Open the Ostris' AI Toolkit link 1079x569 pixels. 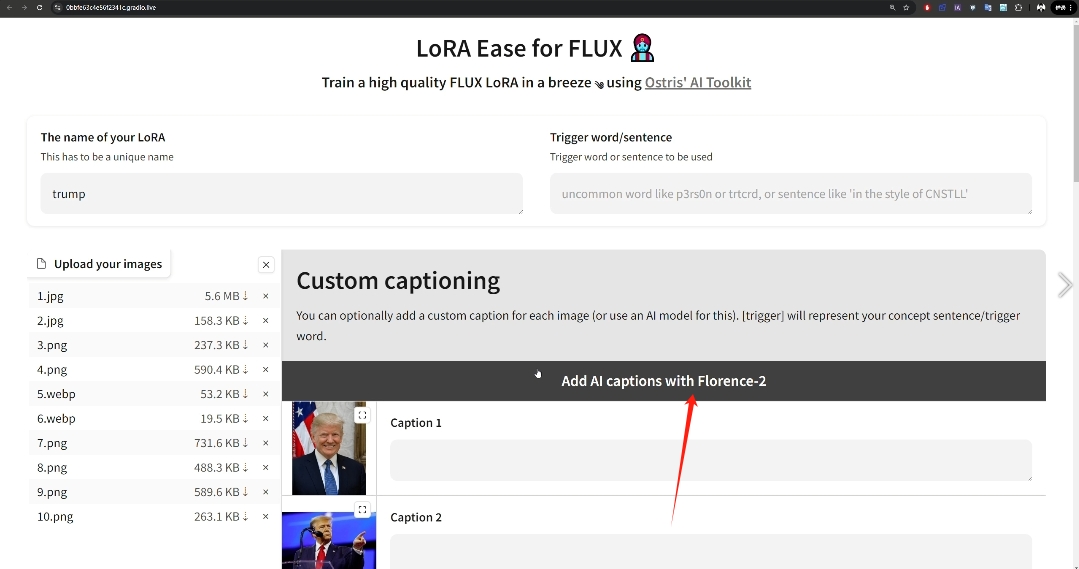(x=698, y=83)
